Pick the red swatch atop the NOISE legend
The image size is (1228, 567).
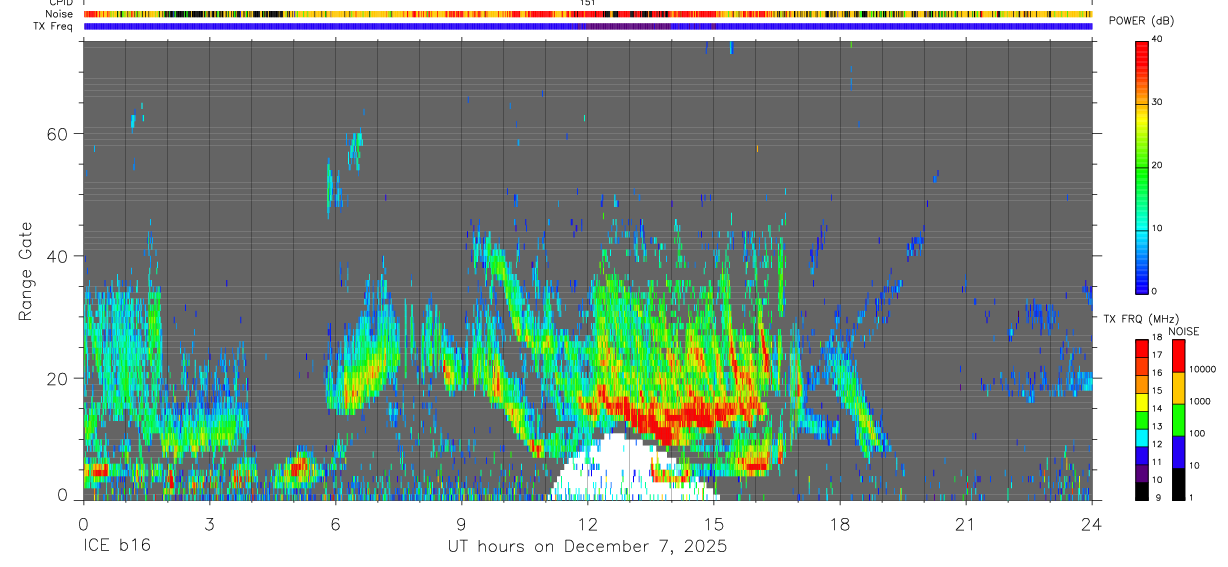(x=1178, y=356)
